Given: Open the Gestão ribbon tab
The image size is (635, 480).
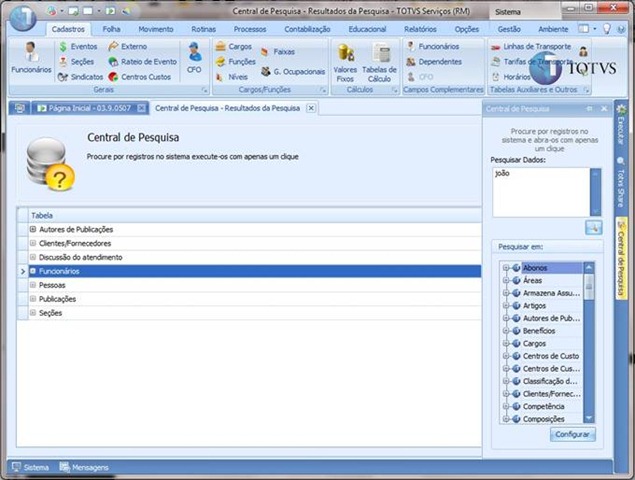Looking at the screenshot, I should pyautogui.click(x=509, y=29).
